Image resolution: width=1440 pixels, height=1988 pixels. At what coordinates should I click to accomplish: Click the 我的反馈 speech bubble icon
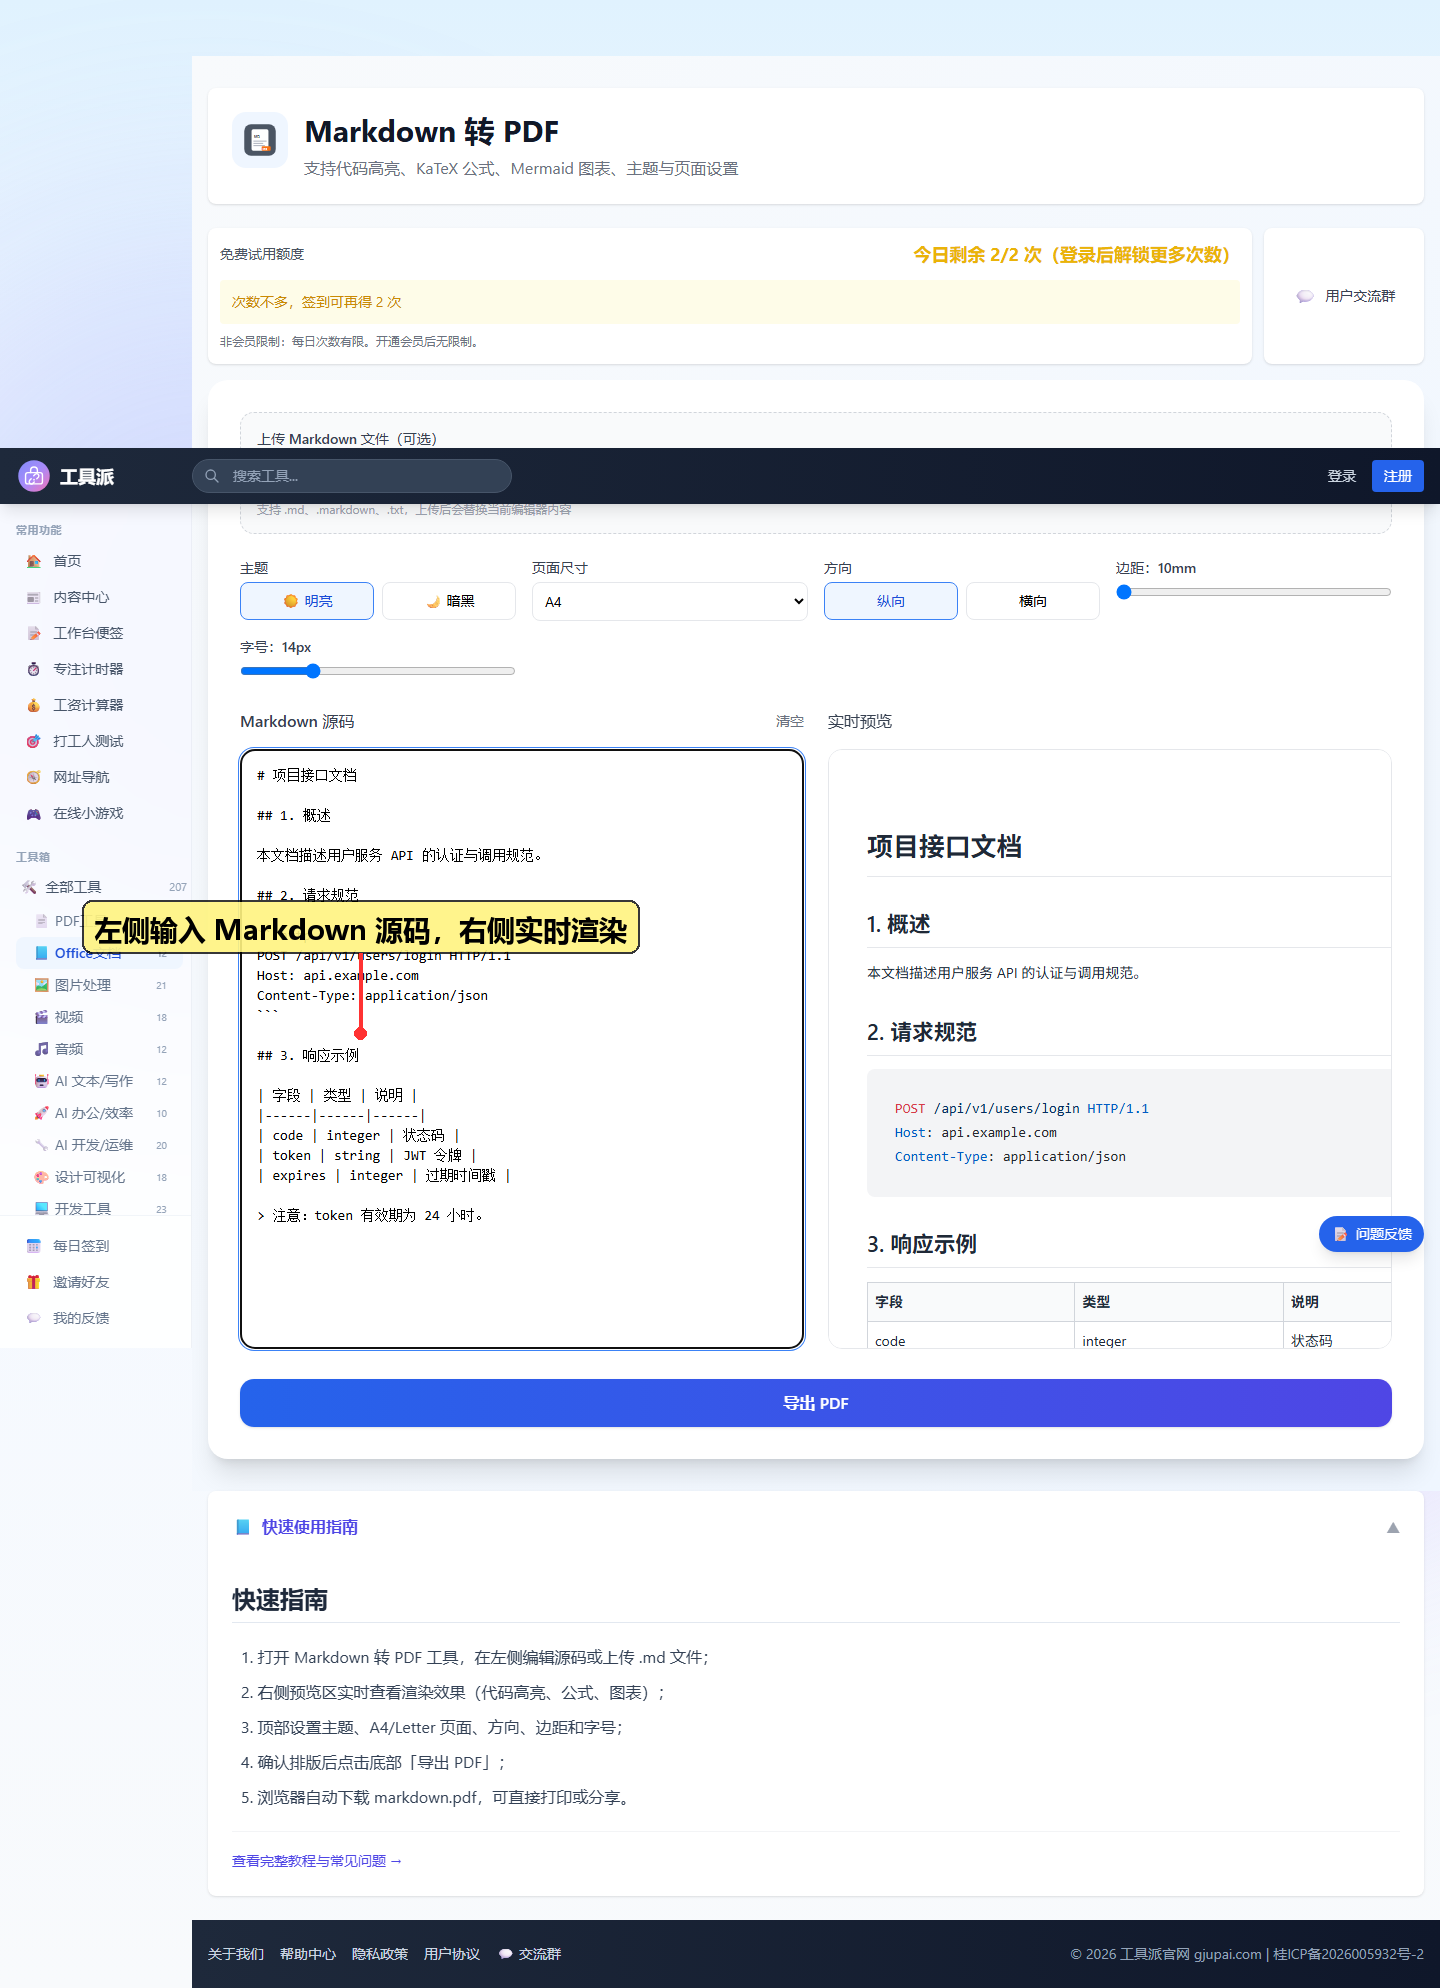point(34,1318)
